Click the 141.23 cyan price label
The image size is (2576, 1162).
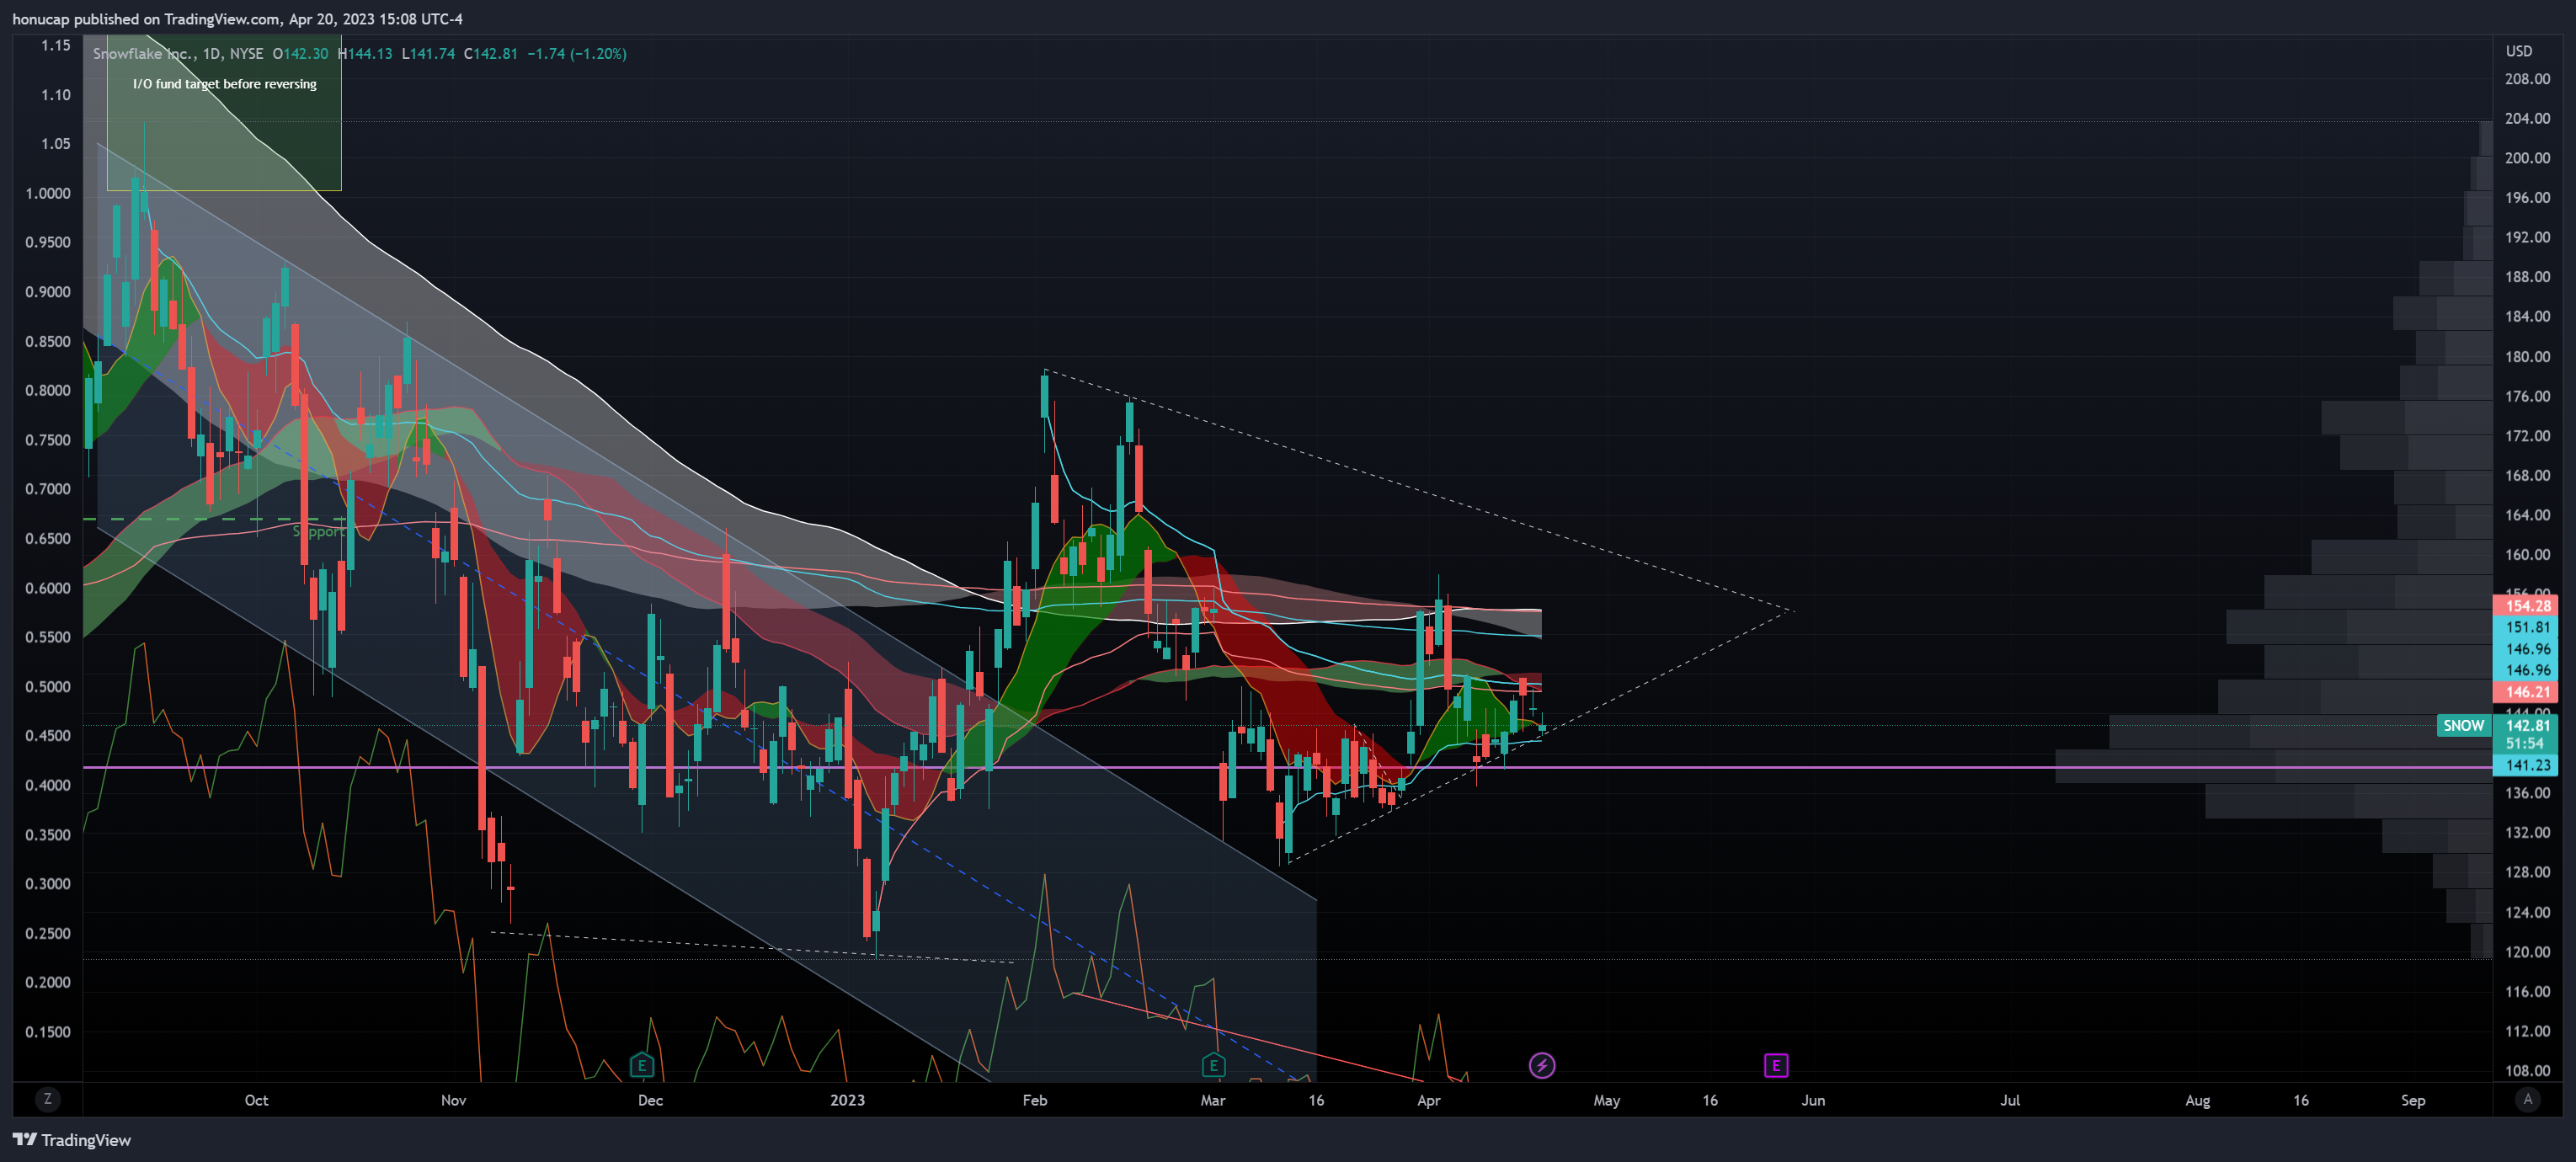tap(2527, 765)
